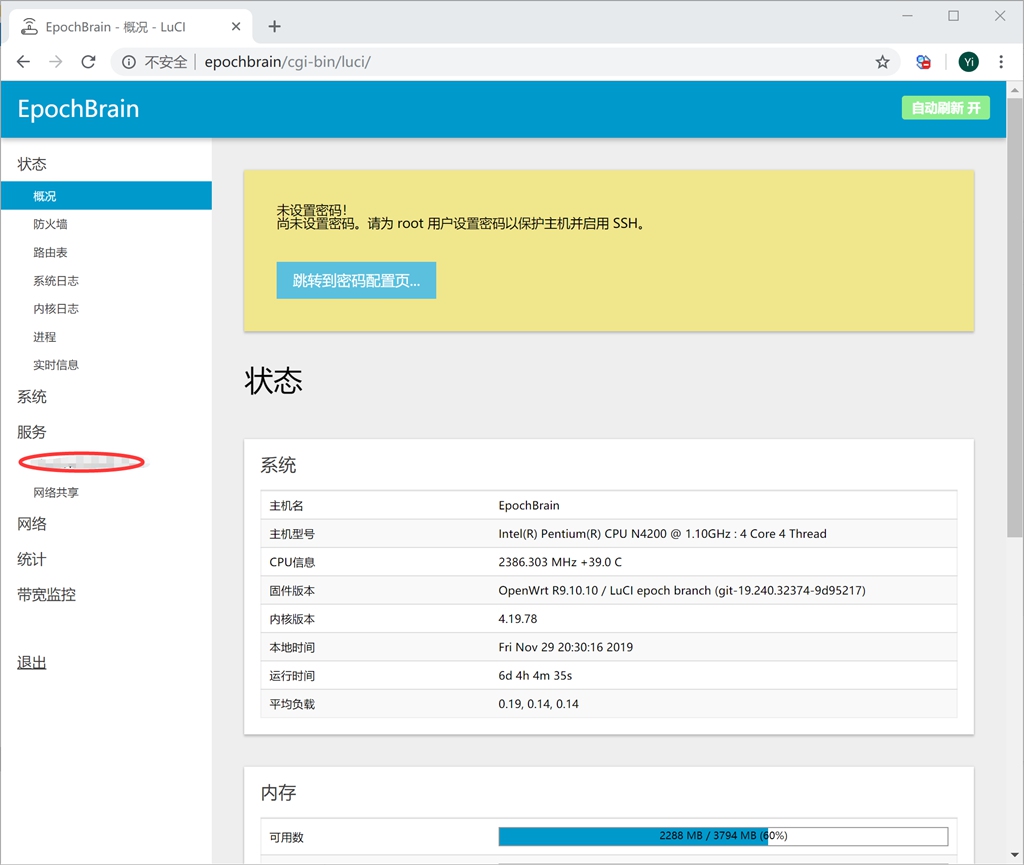The image size is (1024, 865).
Task: Click the 主机型号 row label
Action: coord(292,534)
